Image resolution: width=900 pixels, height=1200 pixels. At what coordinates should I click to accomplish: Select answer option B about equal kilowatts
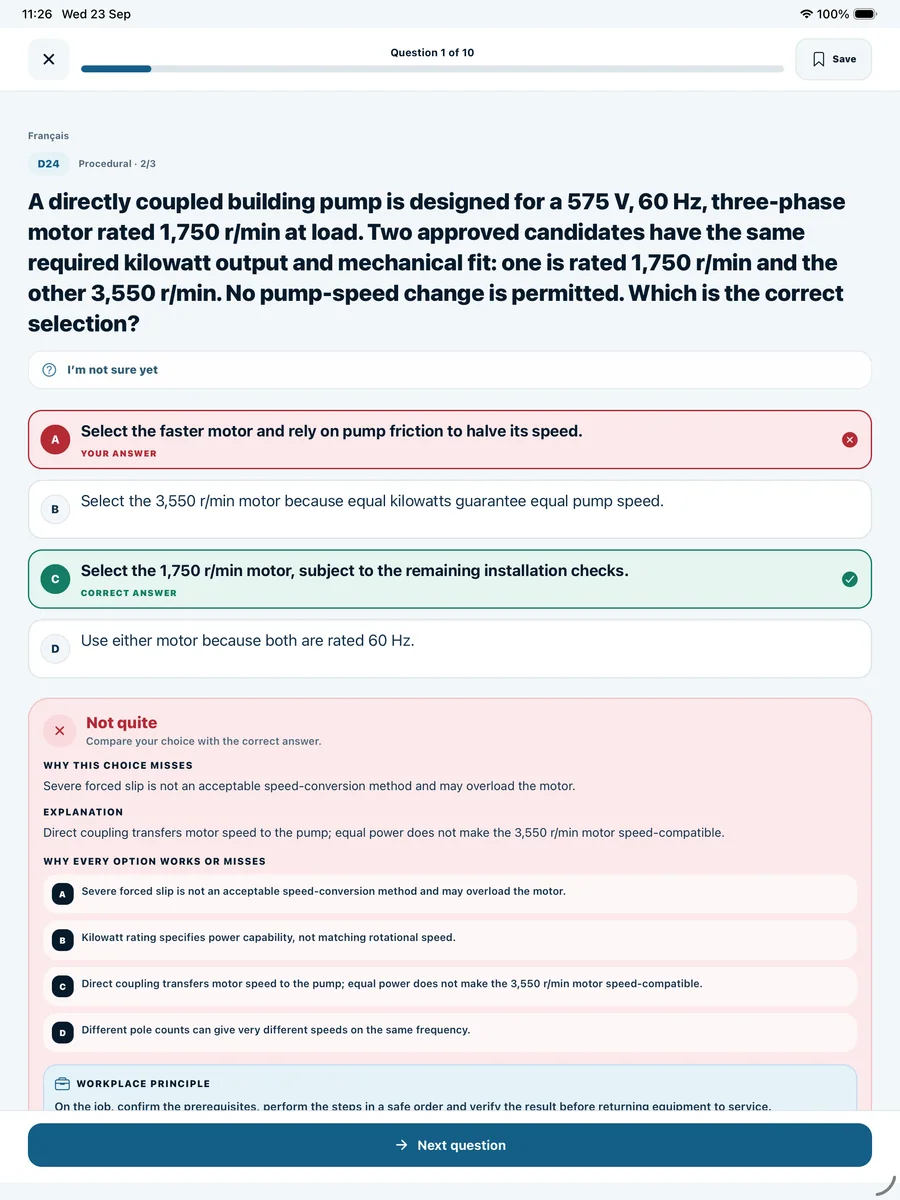pos(450,509)
